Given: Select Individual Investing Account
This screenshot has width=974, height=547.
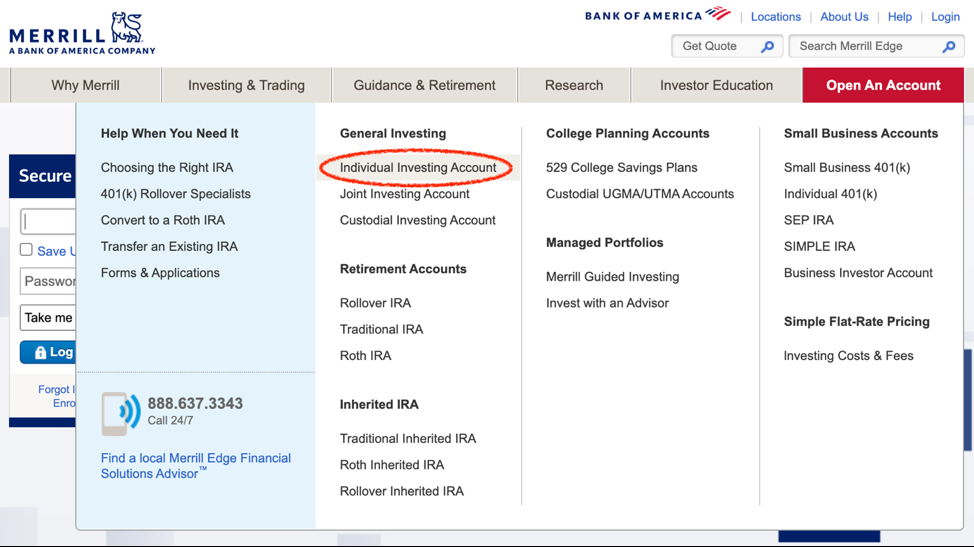Looking at the screenshot, I should click(x=418, y=168).
